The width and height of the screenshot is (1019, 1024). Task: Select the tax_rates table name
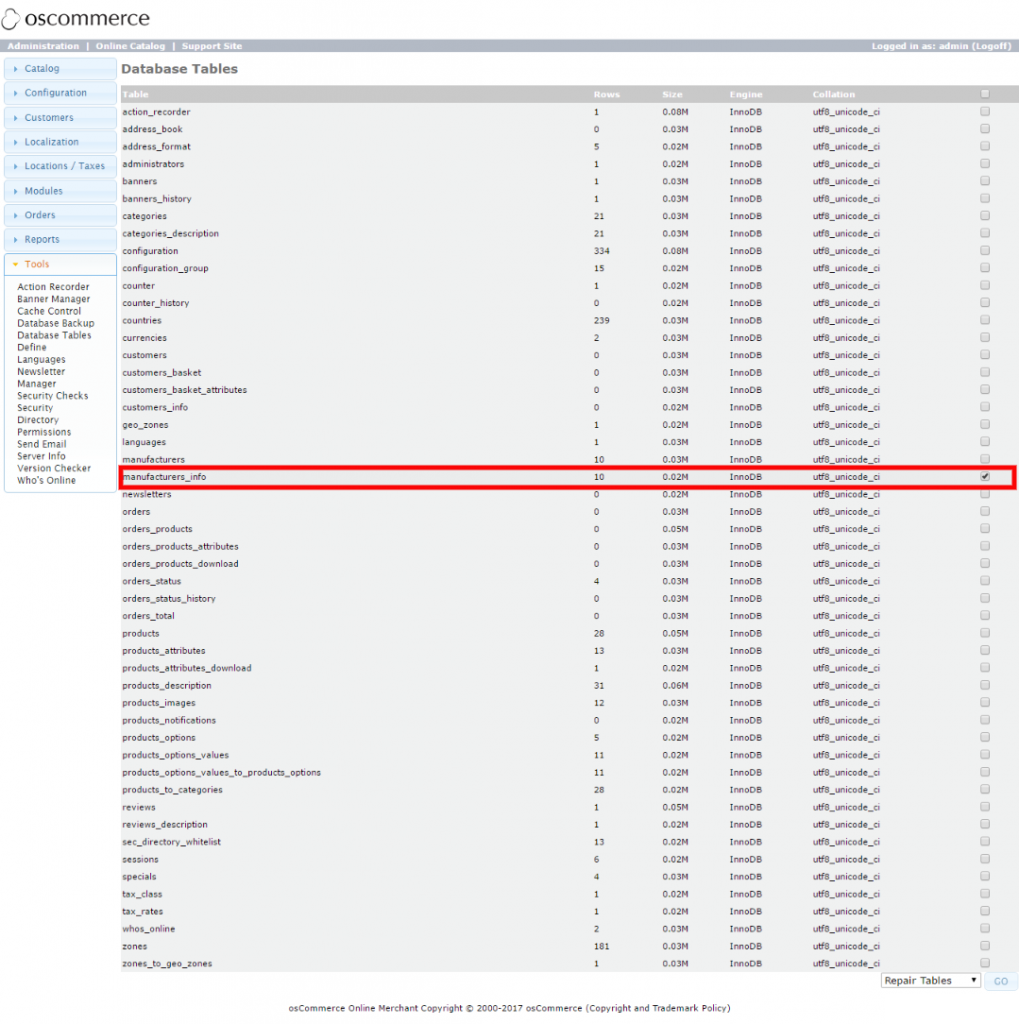tap(142, 912)
